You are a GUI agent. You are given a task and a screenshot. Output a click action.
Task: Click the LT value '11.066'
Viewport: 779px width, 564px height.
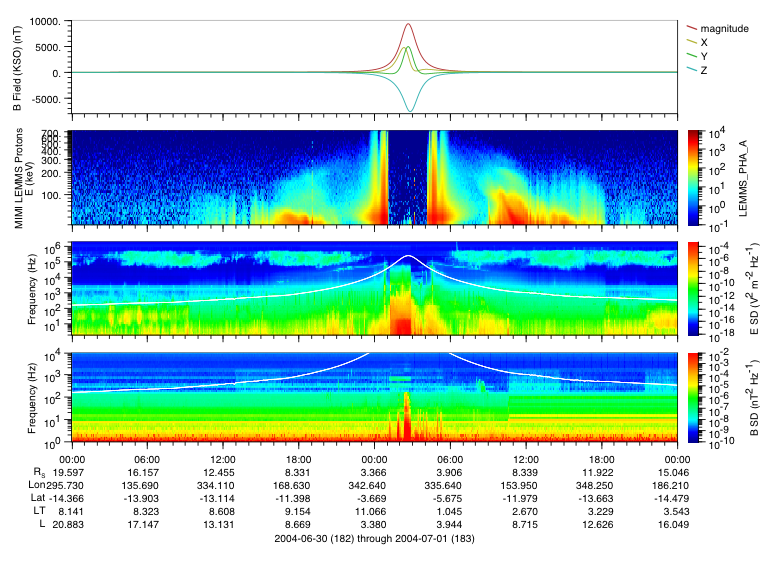point(371,511)
